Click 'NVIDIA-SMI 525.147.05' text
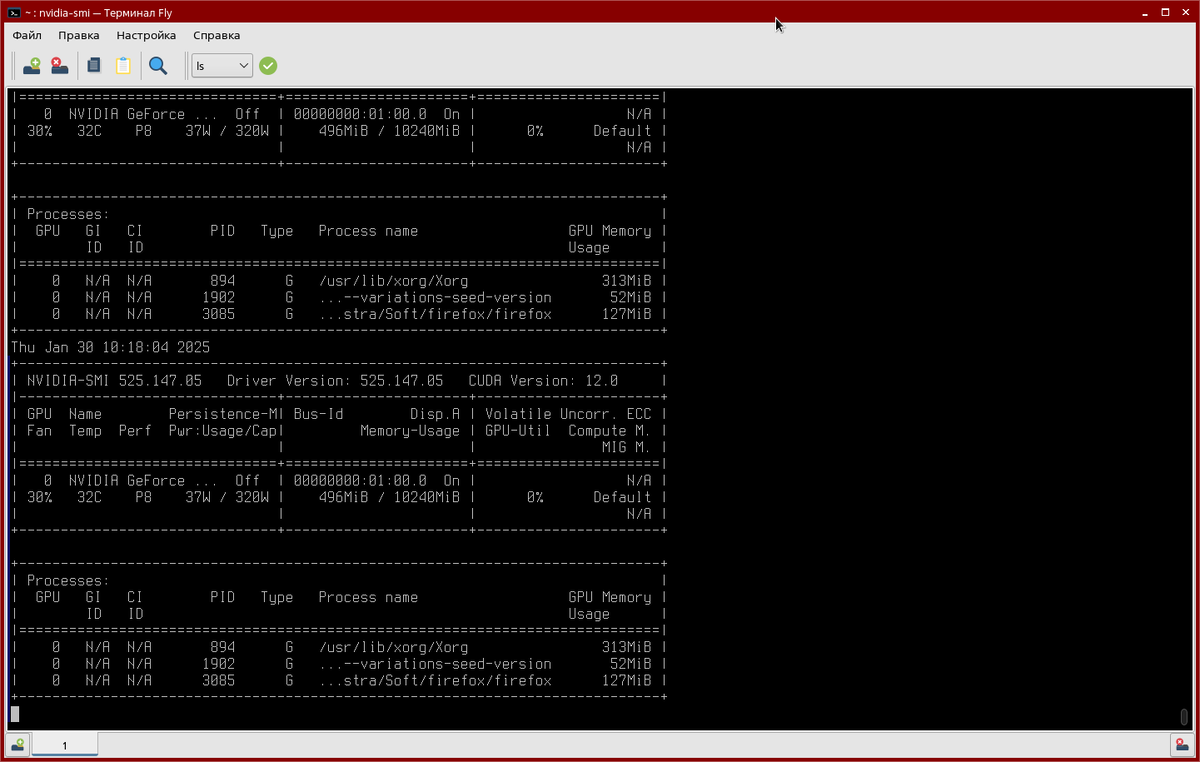1200x762 pixels. (x=114, y=381)
